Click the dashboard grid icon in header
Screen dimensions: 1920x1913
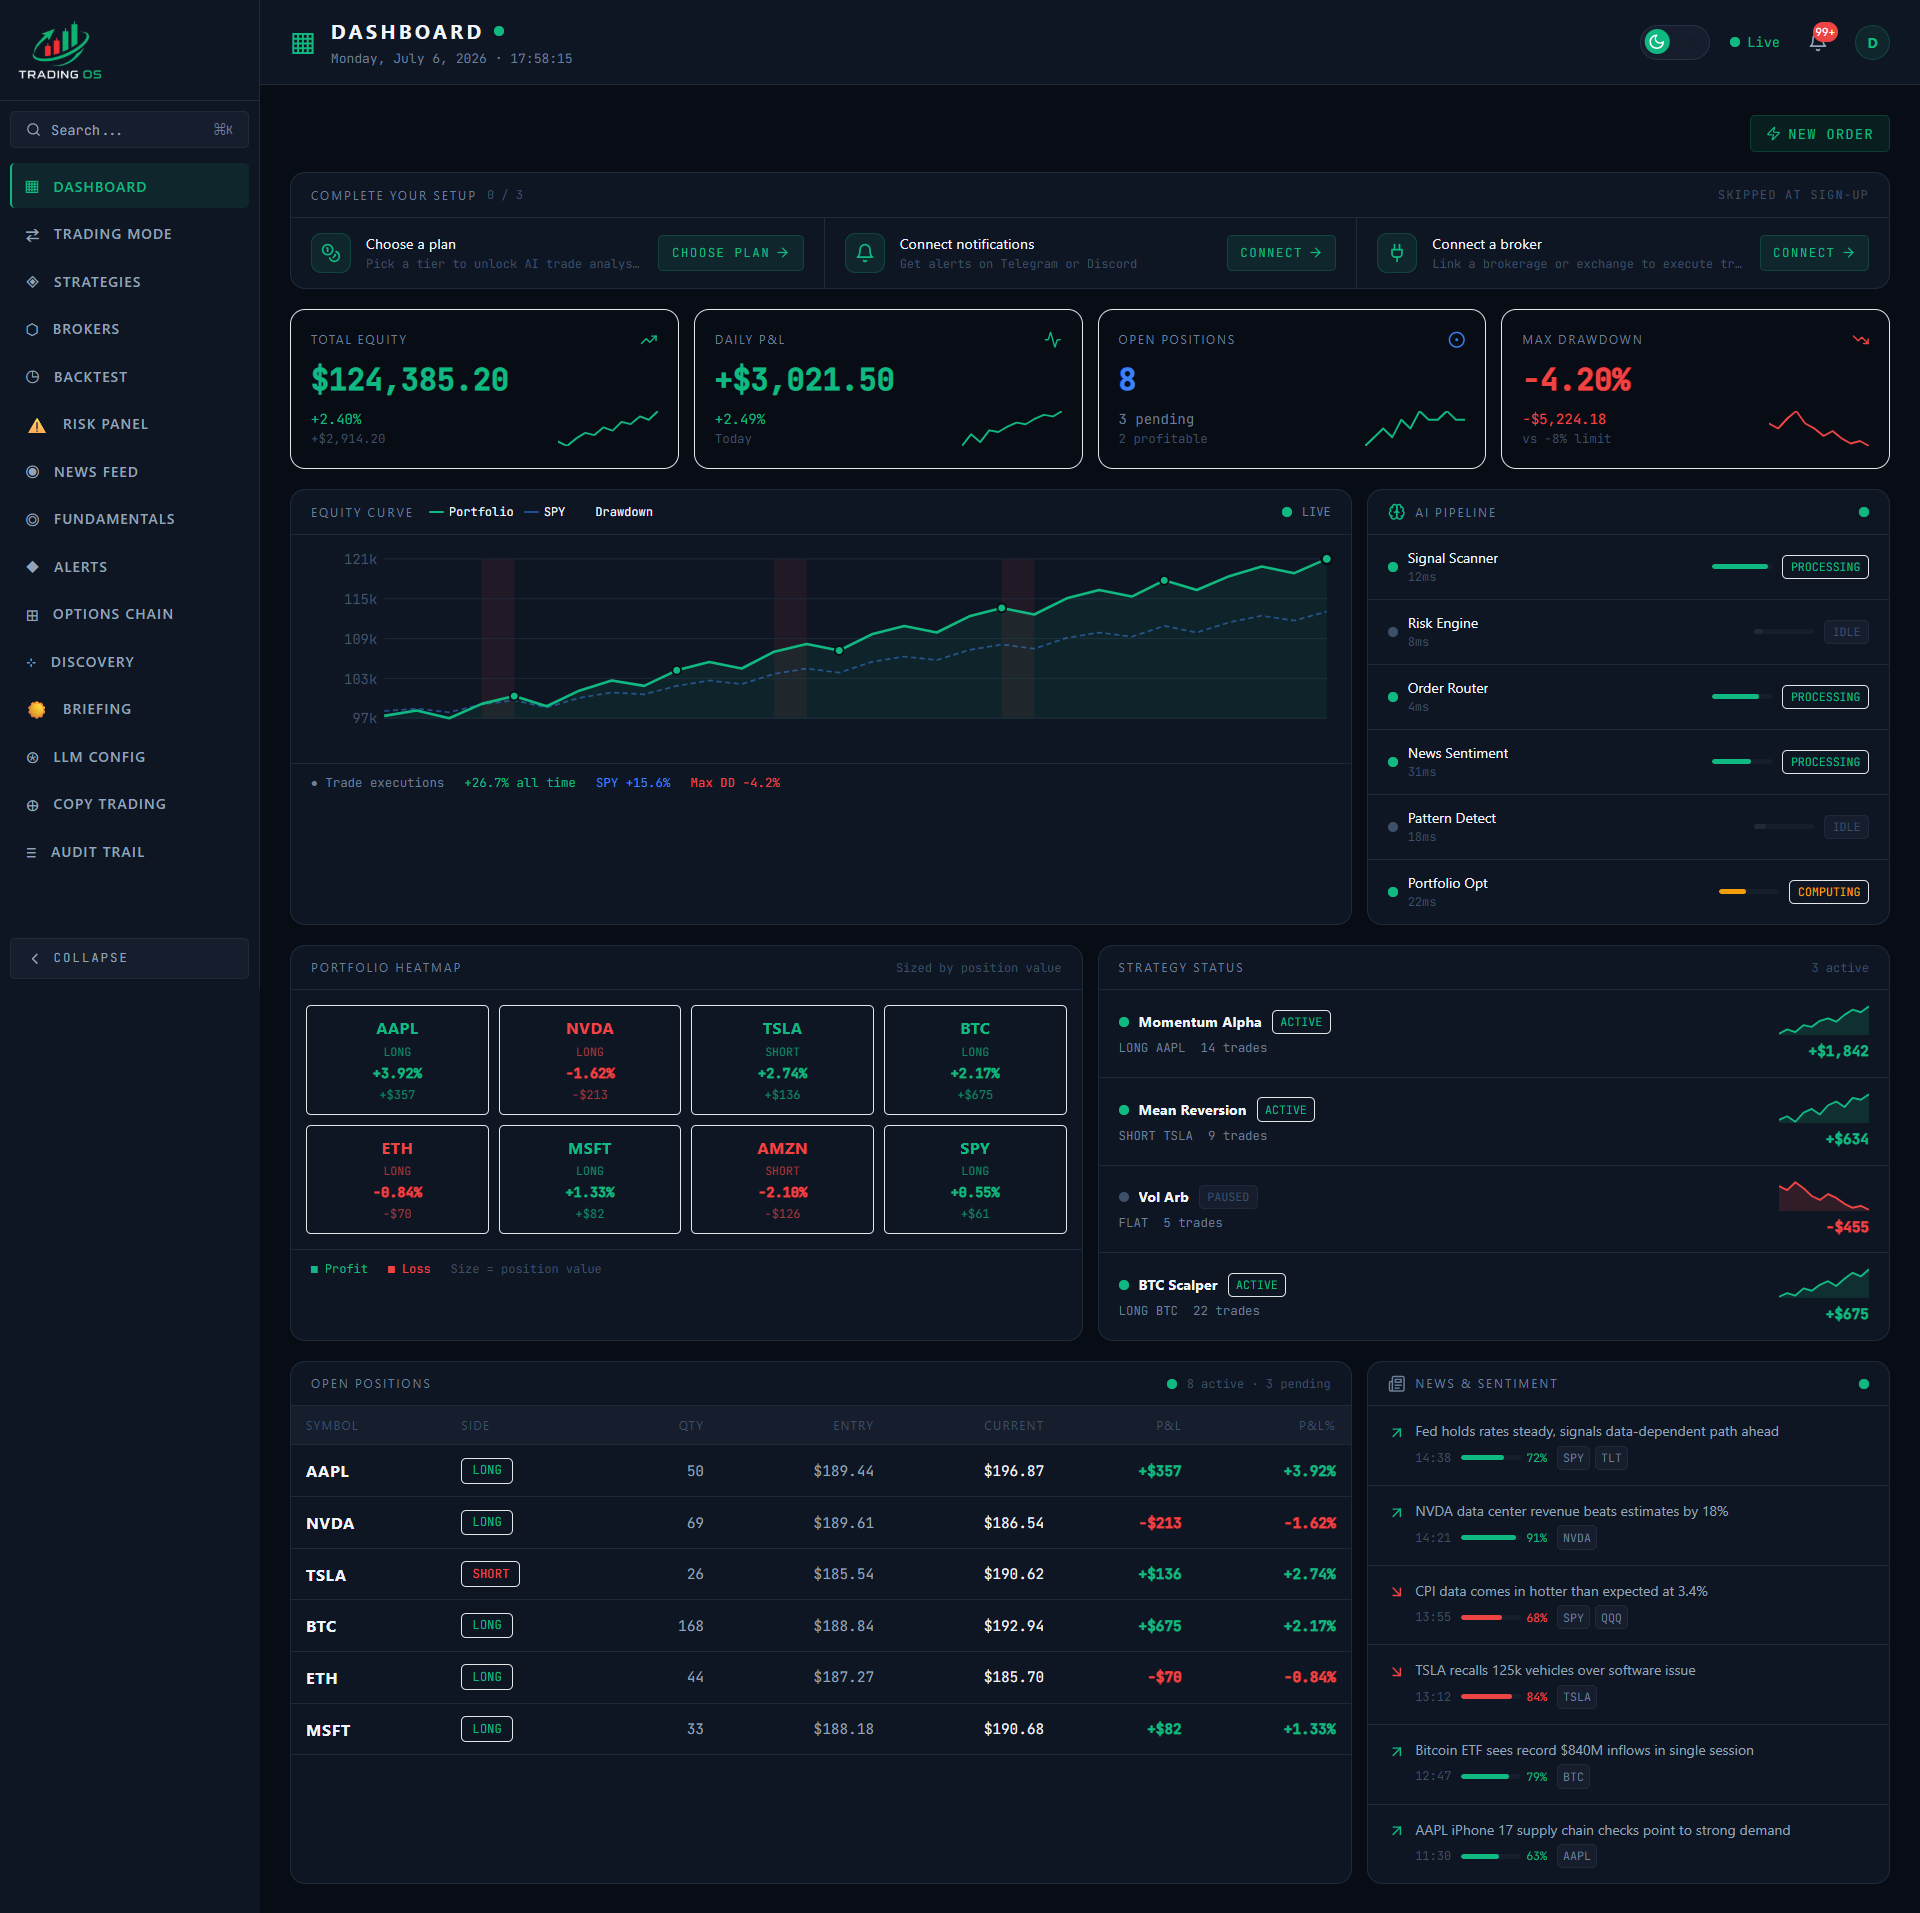[x=302, y=43]
